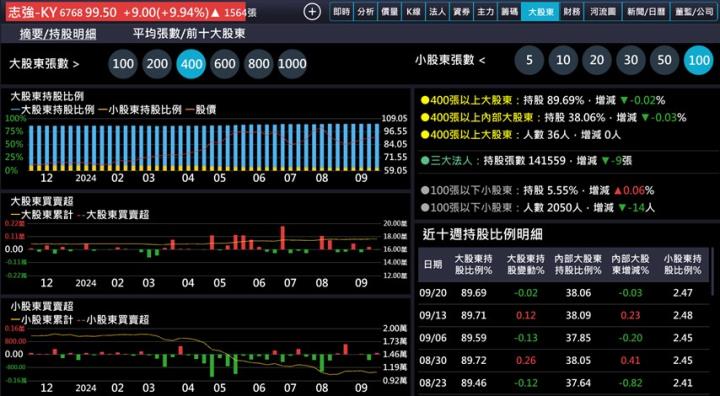Click 100張以下小股東 持股 5.55% line
This screenshot has width=720, height=396.
coord(537,190)
